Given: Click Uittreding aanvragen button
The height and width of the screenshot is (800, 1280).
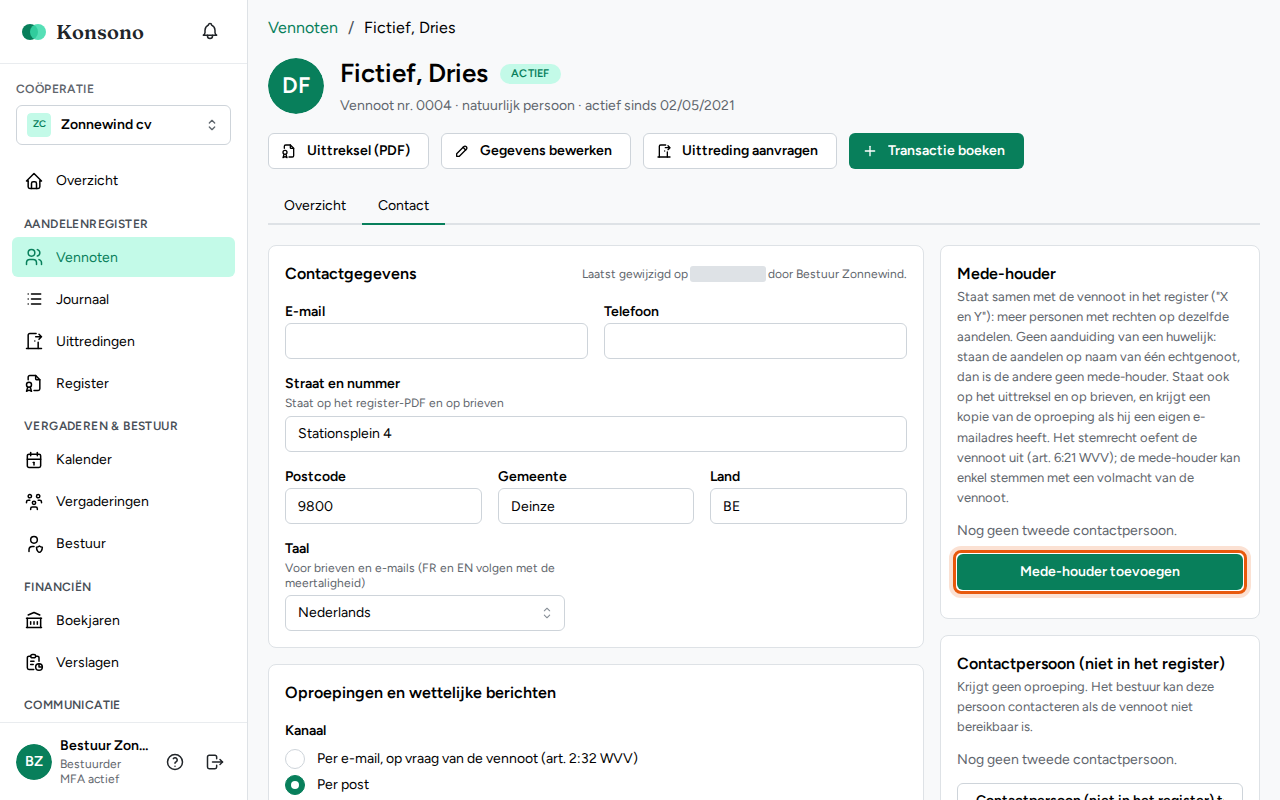Looking at the screenshot, I should tap(740, 151).
